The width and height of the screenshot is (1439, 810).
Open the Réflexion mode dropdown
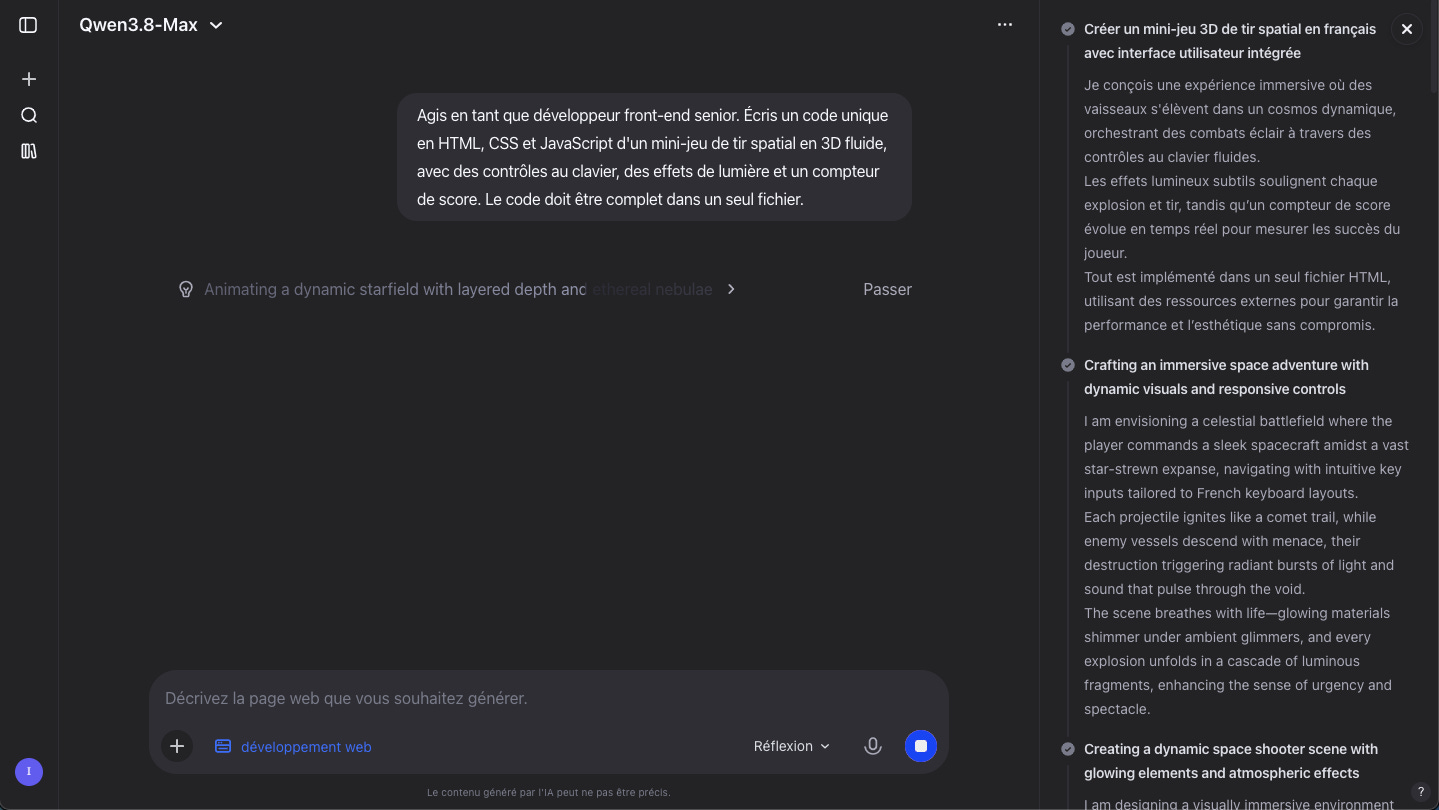[x=792, y=746]
